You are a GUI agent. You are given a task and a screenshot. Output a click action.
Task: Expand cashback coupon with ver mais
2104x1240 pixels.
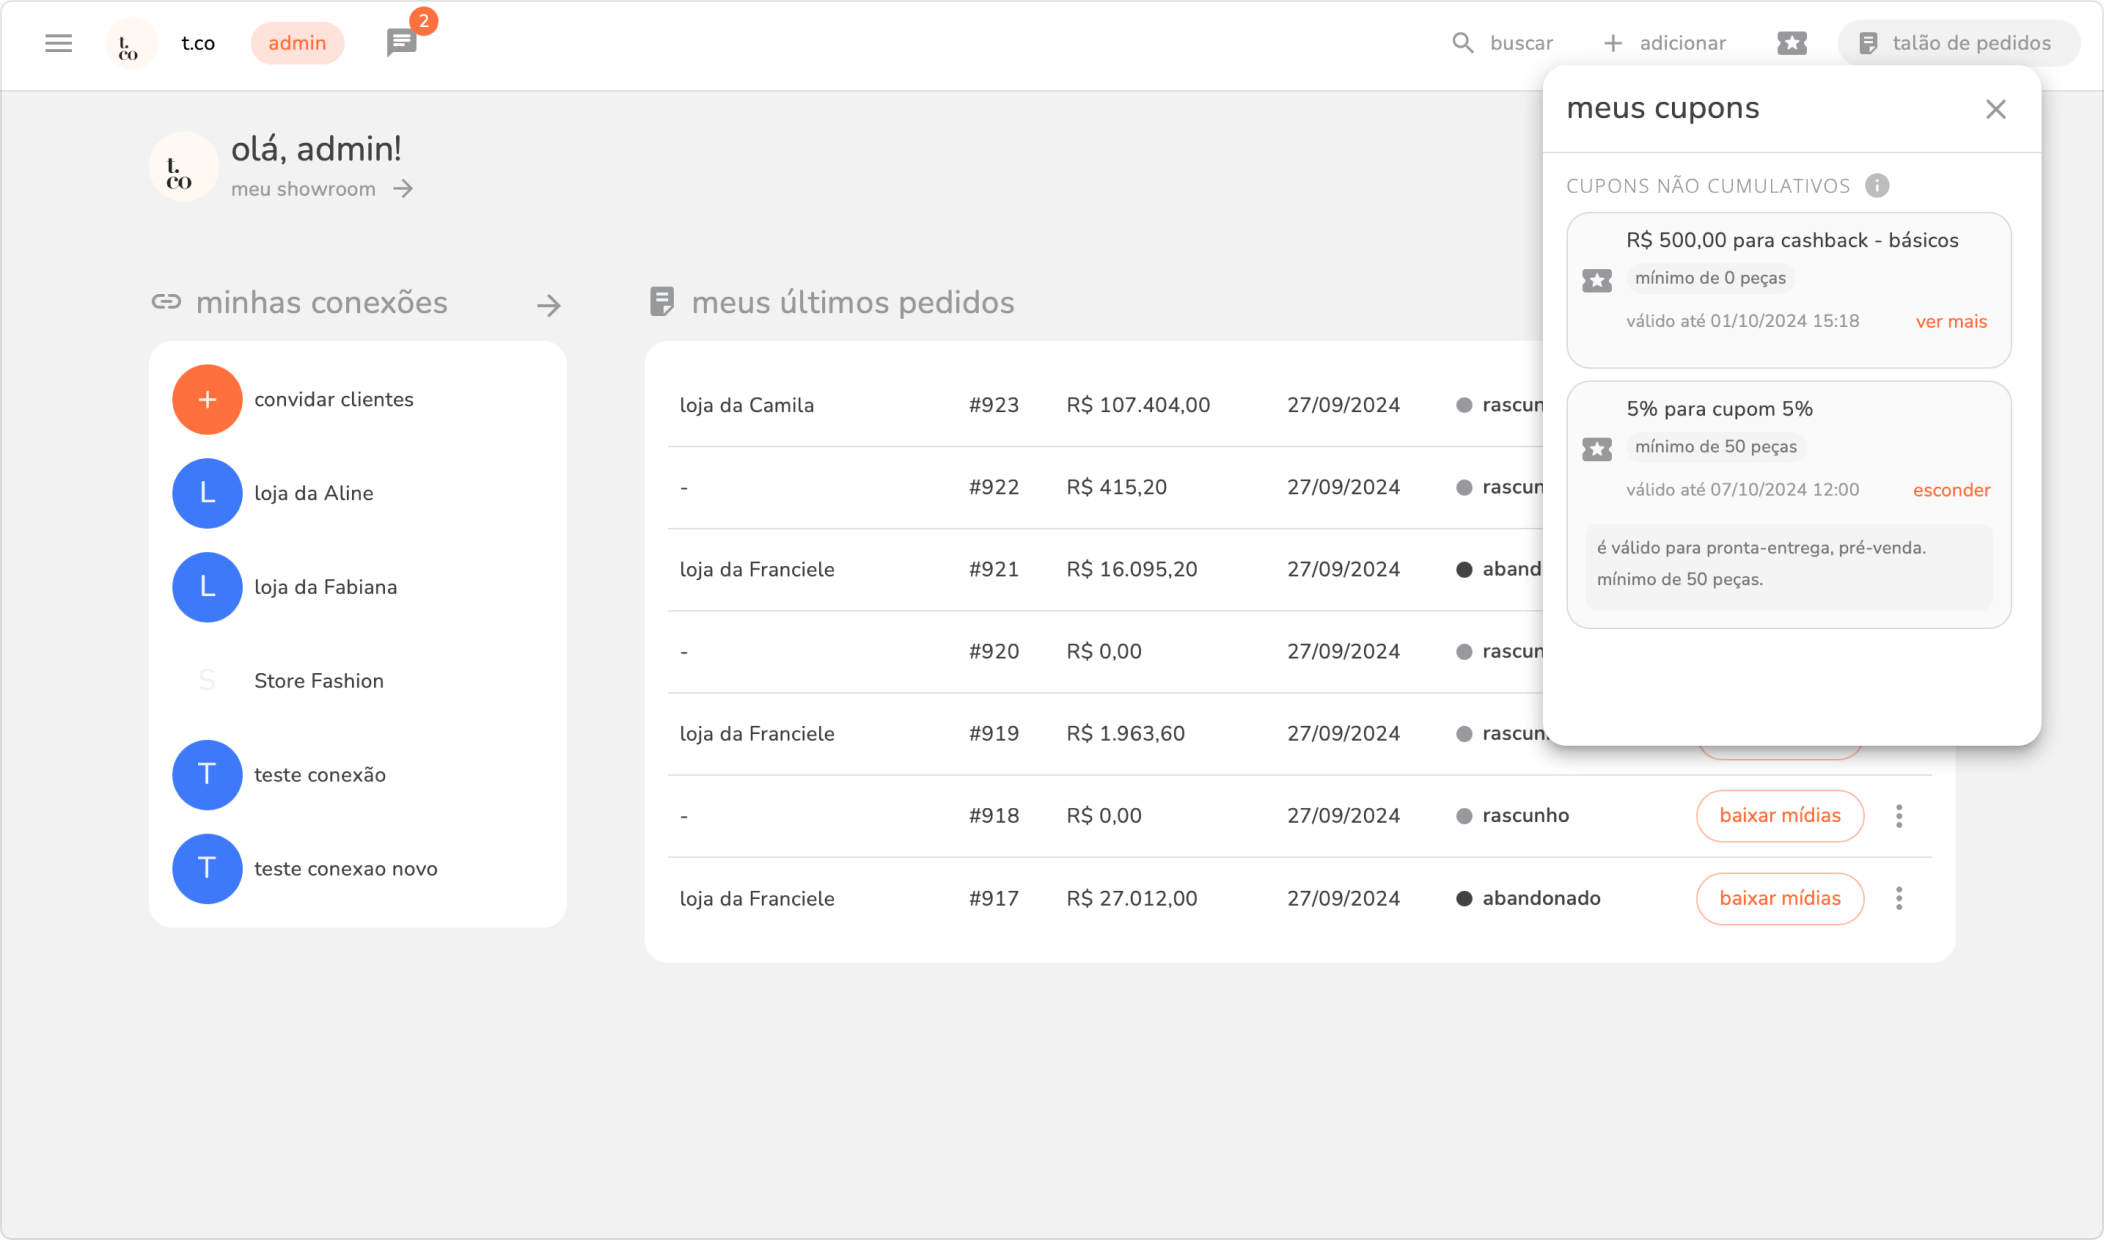(1950, 321)
